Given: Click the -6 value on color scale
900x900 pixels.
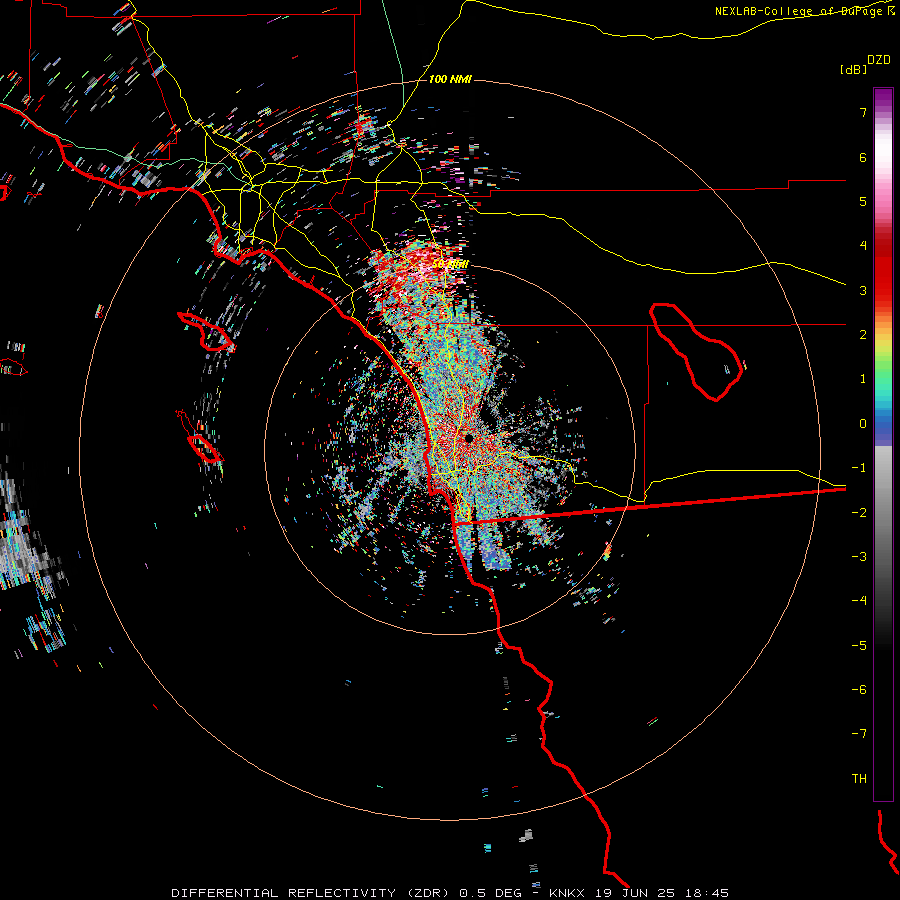Looking at the screenshot, I should pyautogui.click(x=859, y=690).
